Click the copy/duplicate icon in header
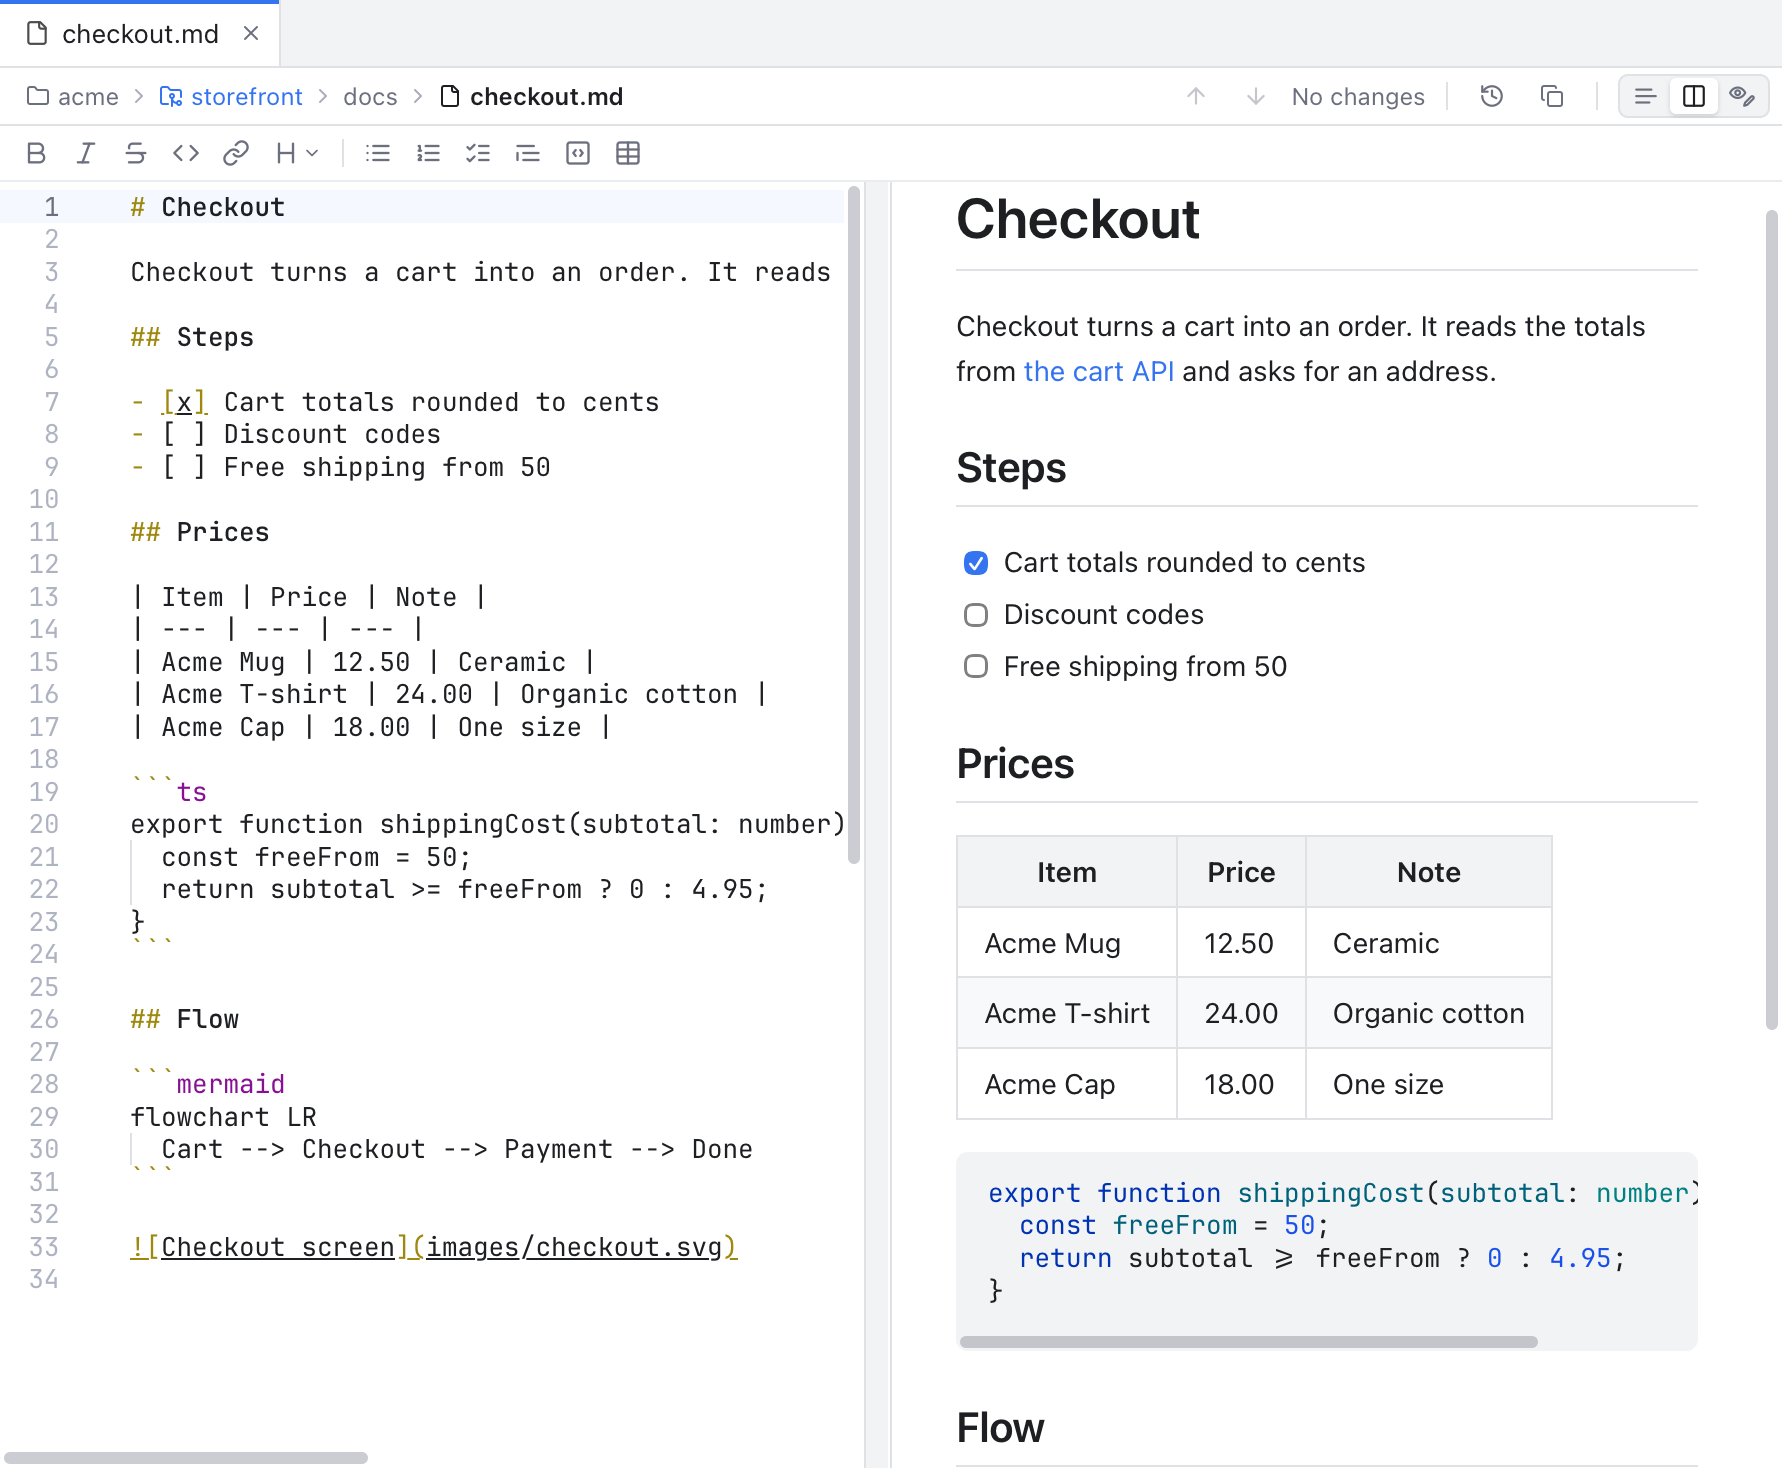The image size is (1782, 1468). [x=1552, y=96]
